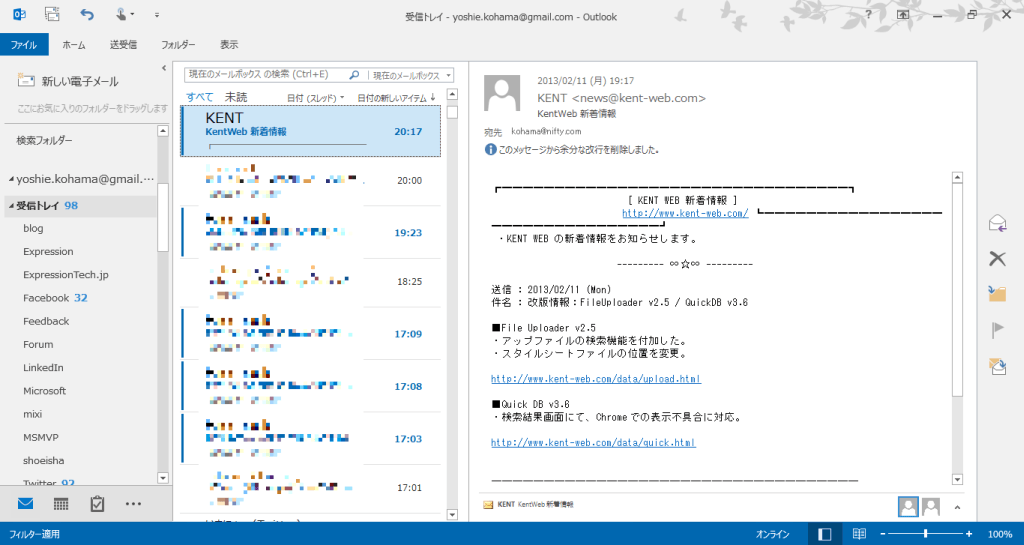Click folder pane scrollbar up arrow
Viewport: 1024px width, 545px height.
(x=163, y=131)
